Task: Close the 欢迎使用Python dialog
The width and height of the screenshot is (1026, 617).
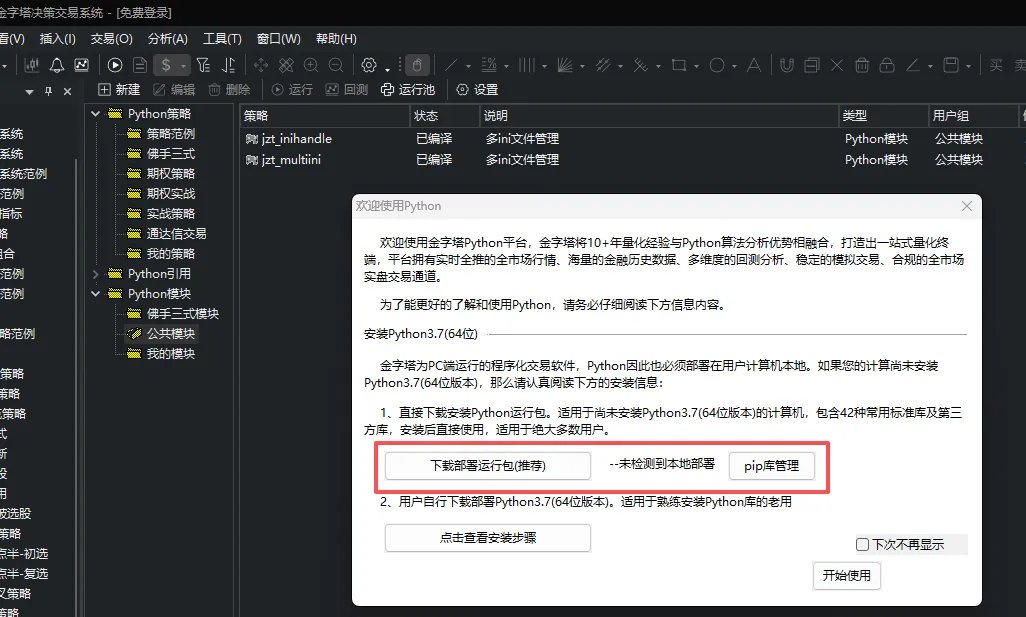Action: coord(966,206)
